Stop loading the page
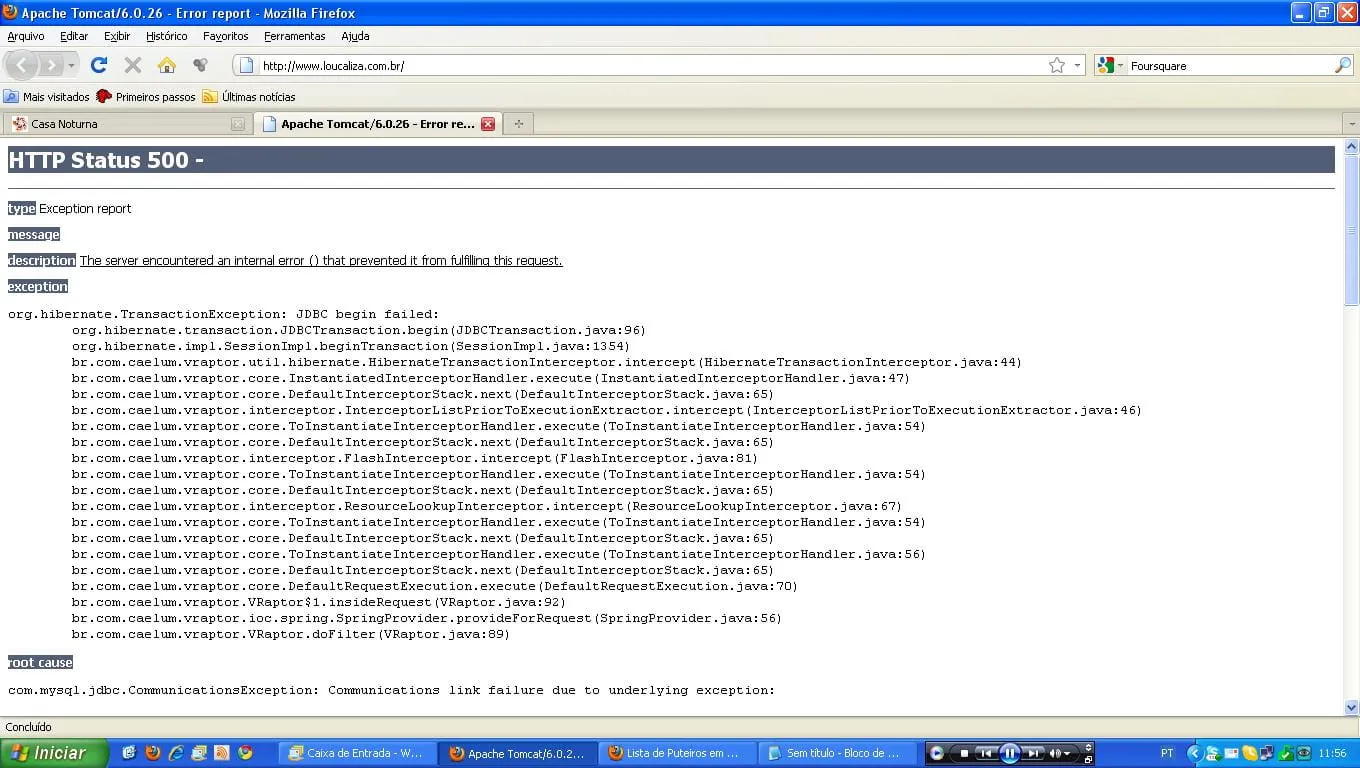This screenshot has width=1360, height=768. tap(132, 65)
